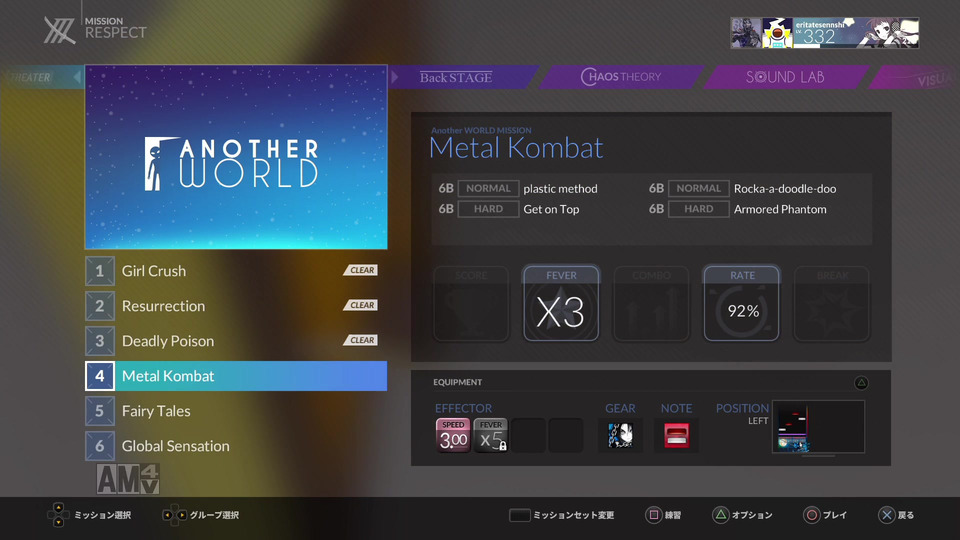Screen dimensions: 960x540
Task: Click the left group arrow near Theater
Action: 77,77
